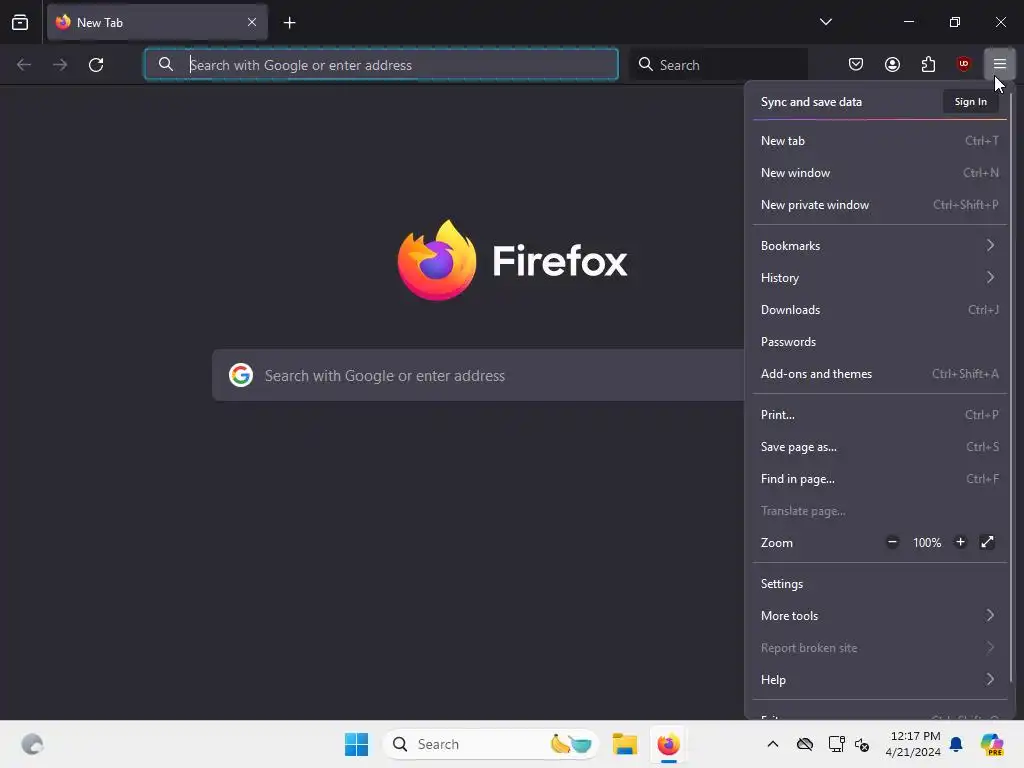Open Add-ons and themes
This screenshot has height=768, width=1024.
880,374
